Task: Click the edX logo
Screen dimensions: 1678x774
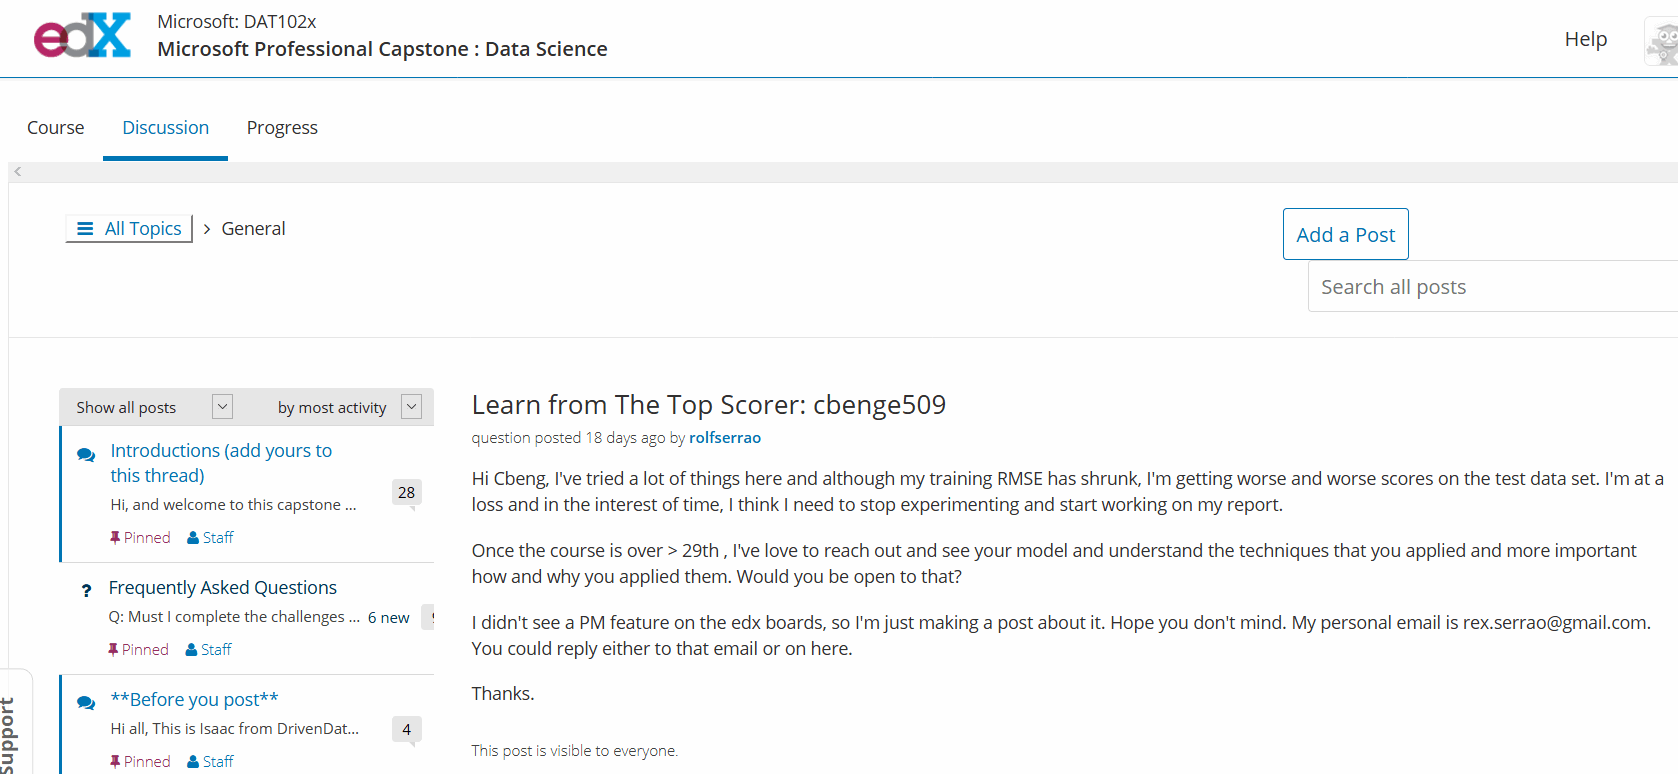Action: point(82,36)
